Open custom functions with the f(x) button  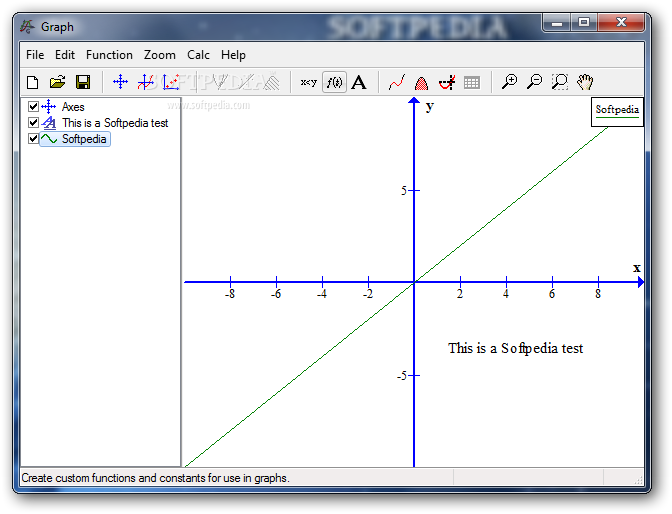334,82
